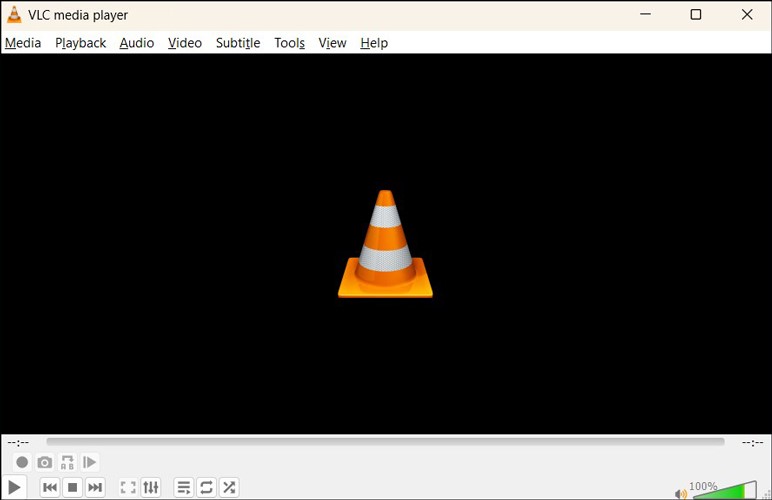Take a snapshot with camera icon

(44, 462)
